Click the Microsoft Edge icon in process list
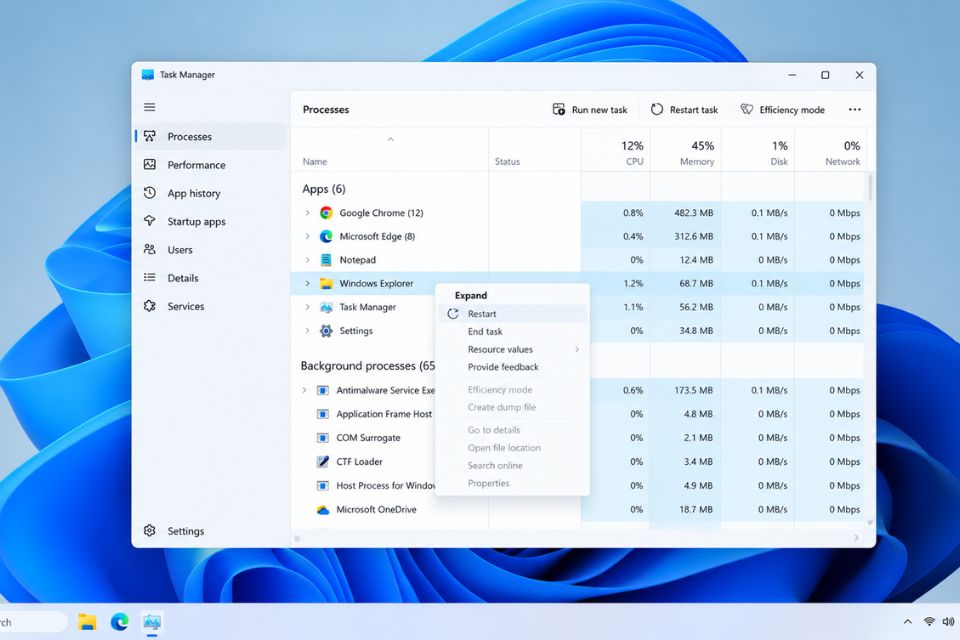Viewport: 960px width, 640px height. pos(326,236)
